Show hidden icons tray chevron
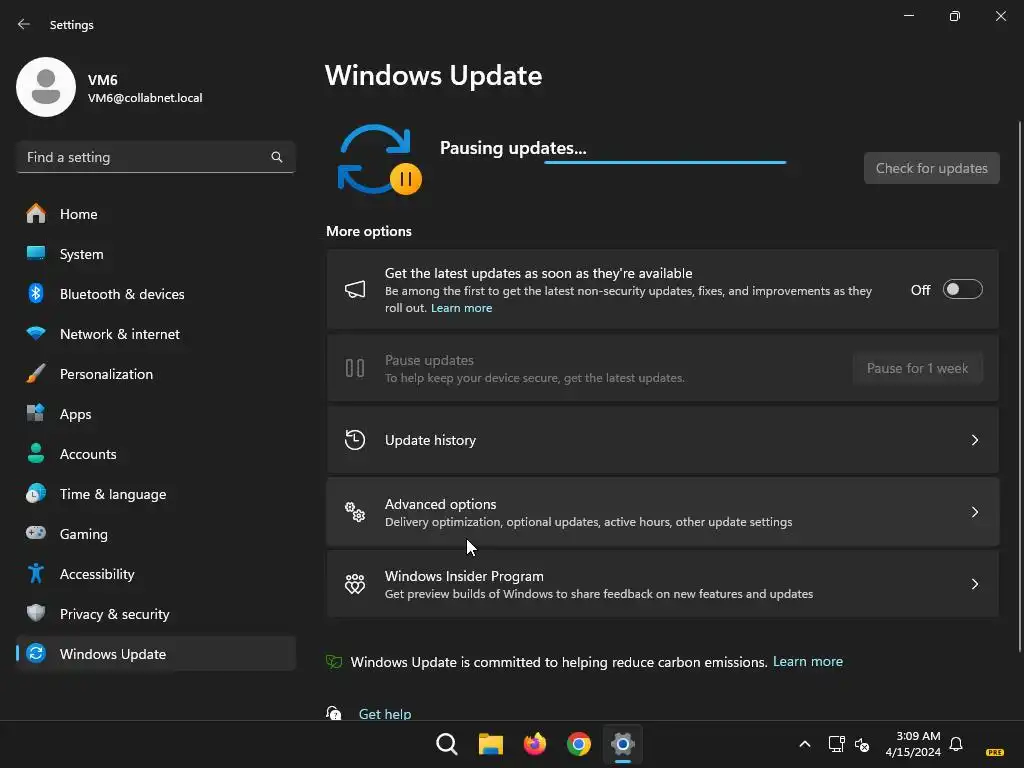Viewport: 1024px width, 768px height. click(x=805, y=744)
